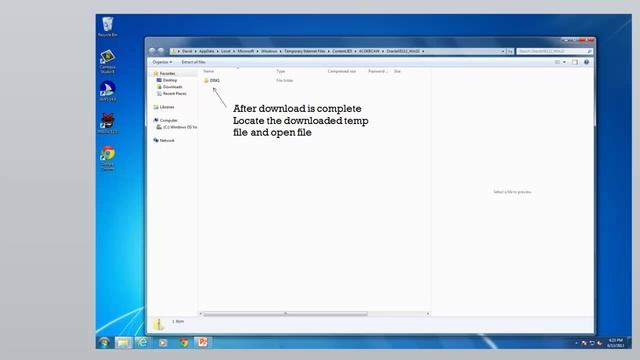Click the taskbar clock and date
Image resolution: width=640 pixels, height=360 pixels.
click(x=615, y=343)
